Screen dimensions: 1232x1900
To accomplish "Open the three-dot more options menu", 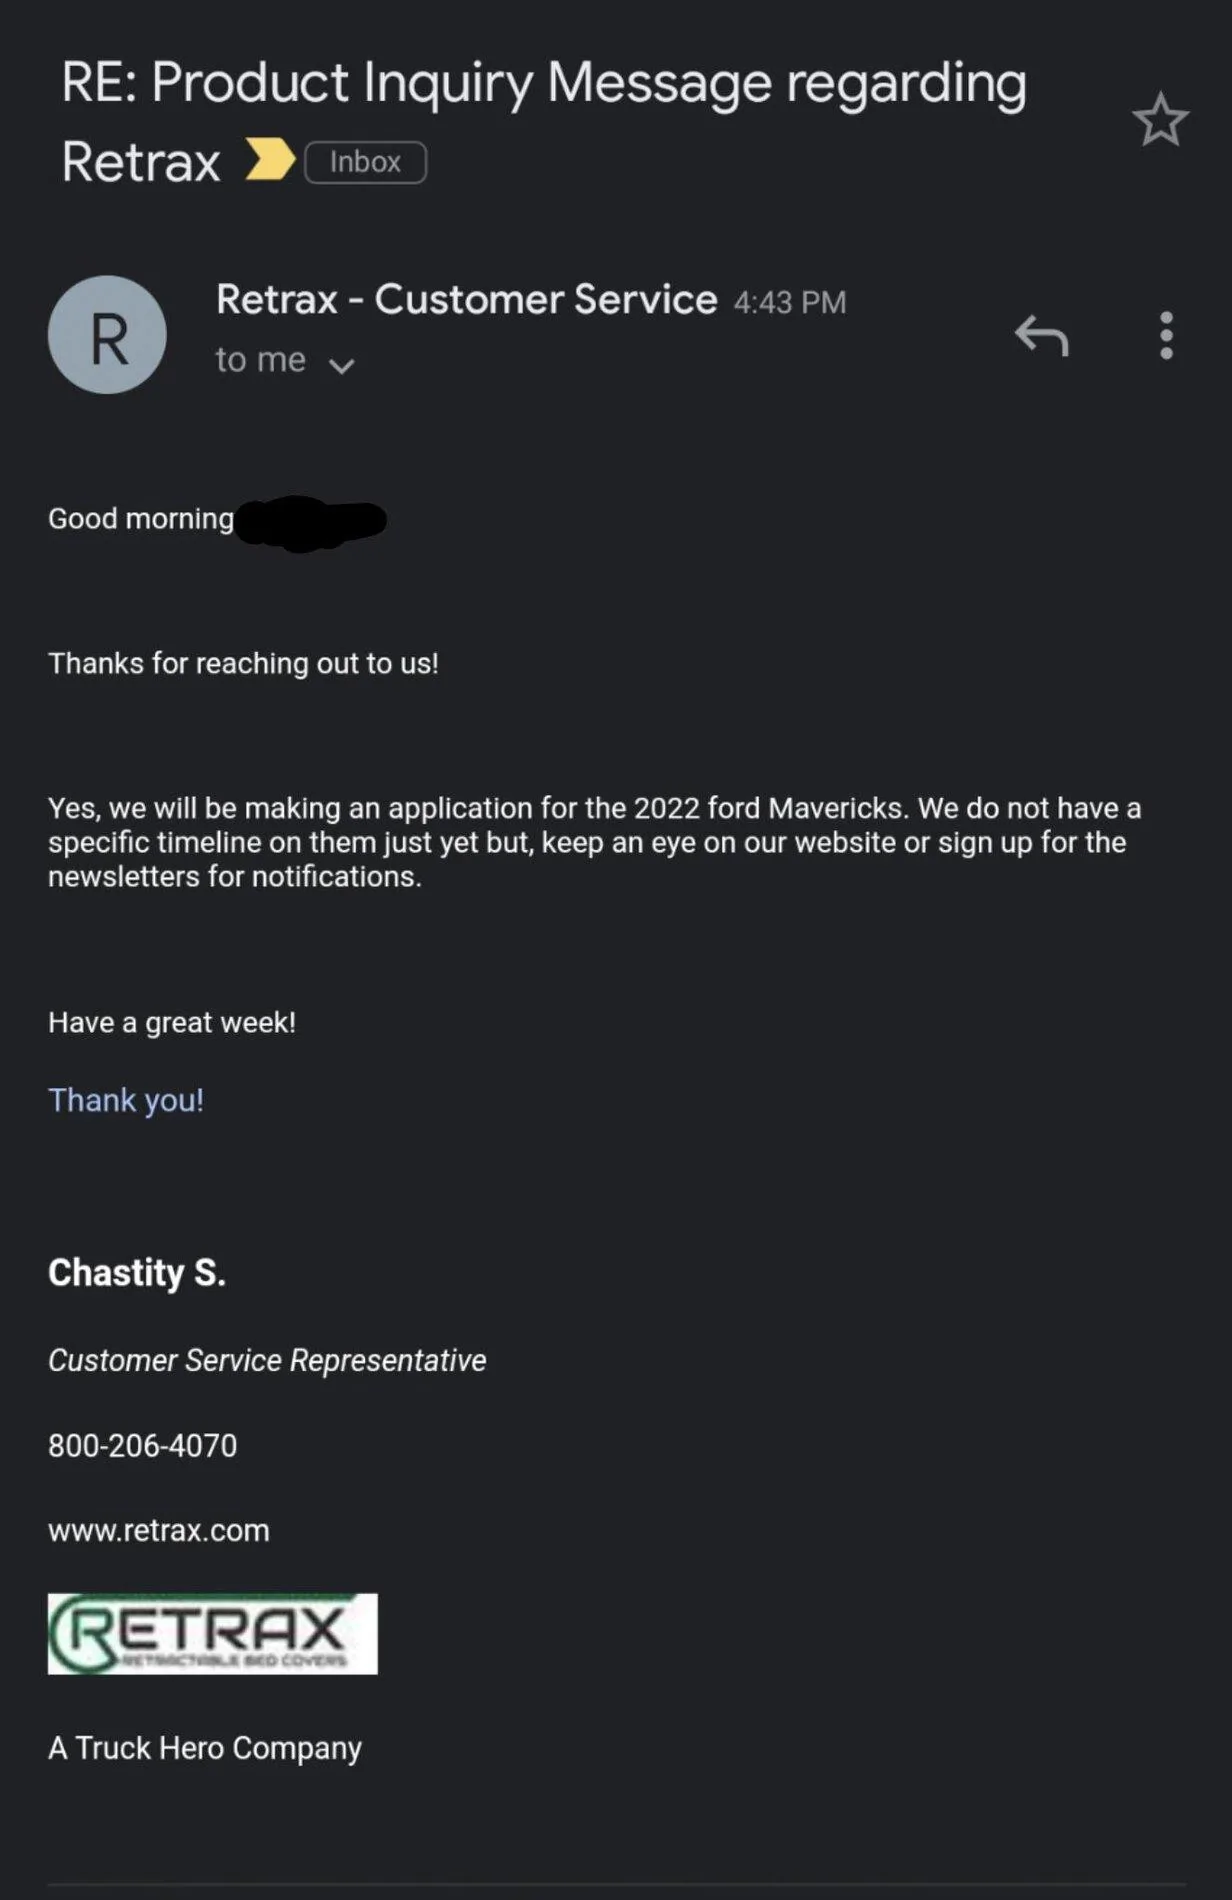I will [1166, 335].
